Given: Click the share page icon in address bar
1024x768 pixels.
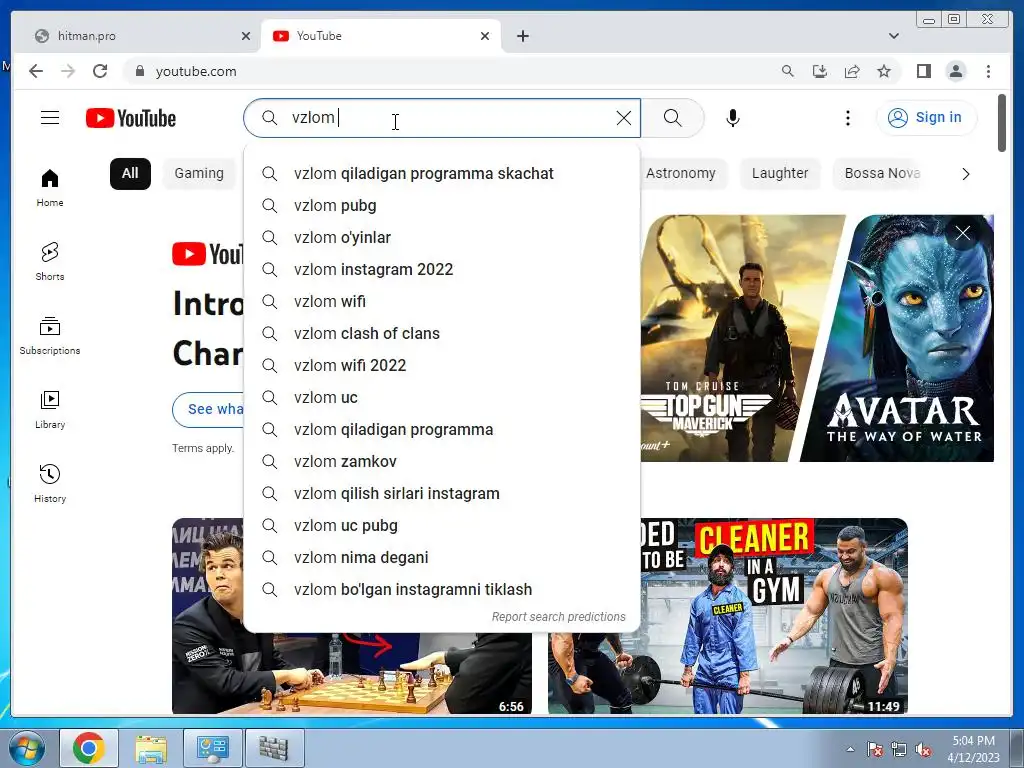Looking at the screenshot, I should coord(852,71).
